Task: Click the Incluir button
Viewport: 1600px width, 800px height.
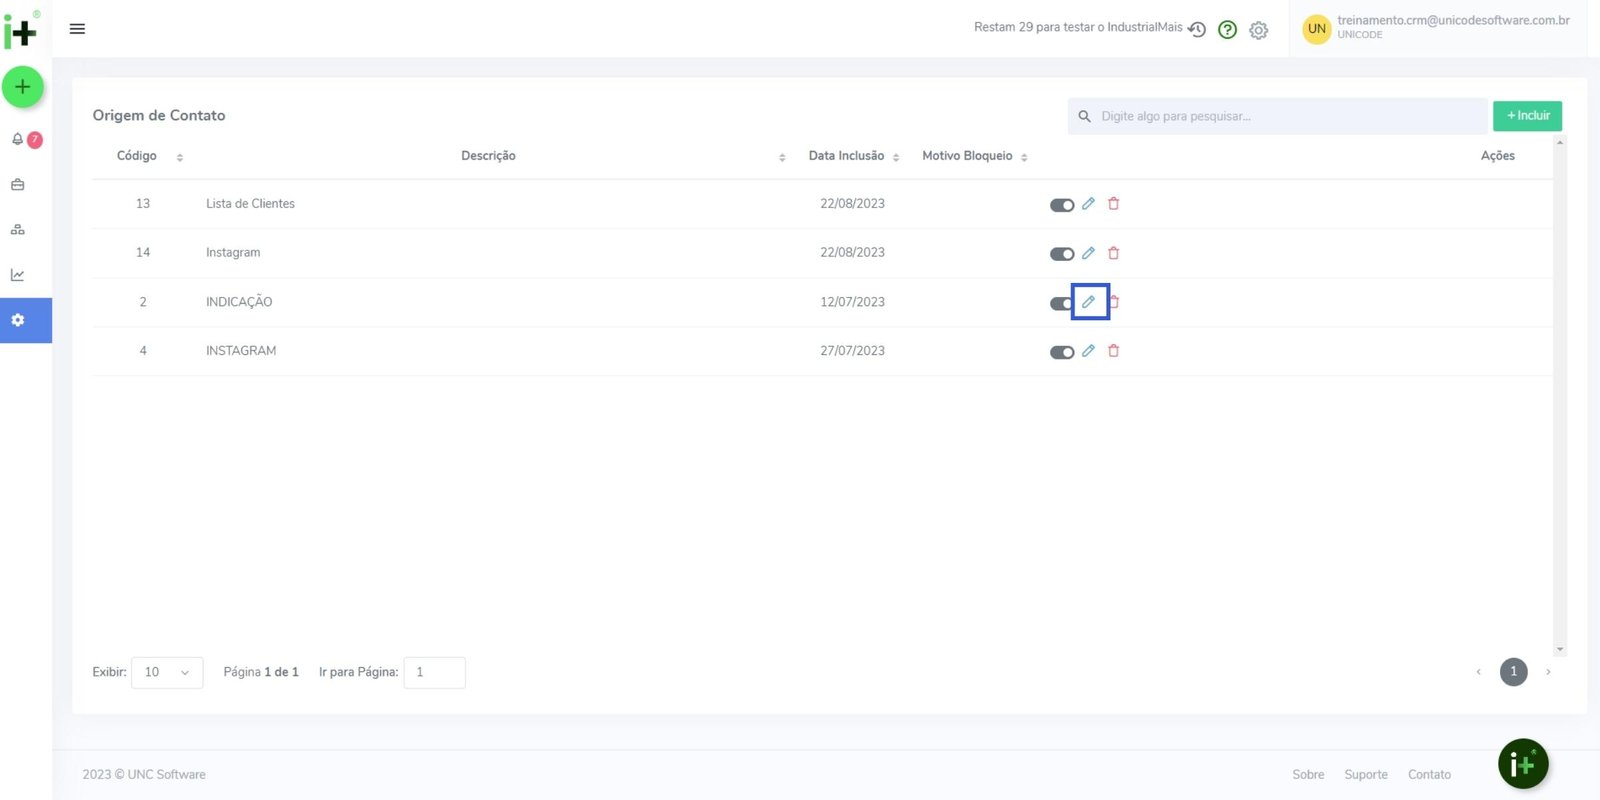Action: point(1527,116)
